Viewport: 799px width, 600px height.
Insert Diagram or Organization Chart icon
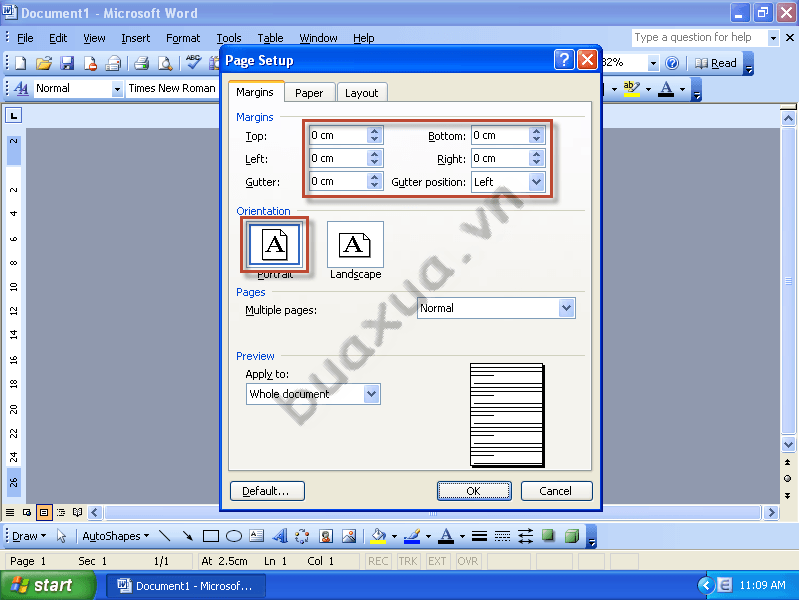302,536
